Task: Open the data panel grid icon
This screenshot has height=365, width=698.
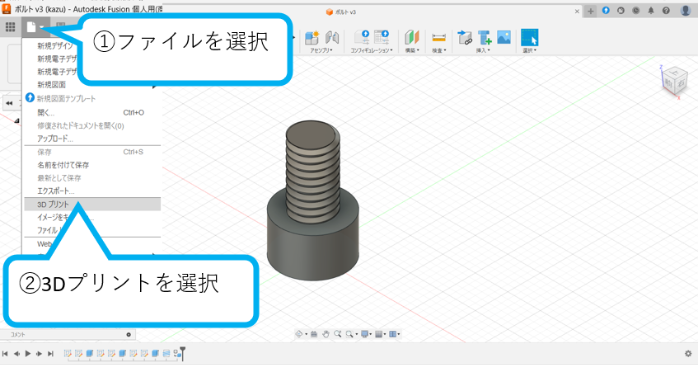Action: [x=10, y=27]
